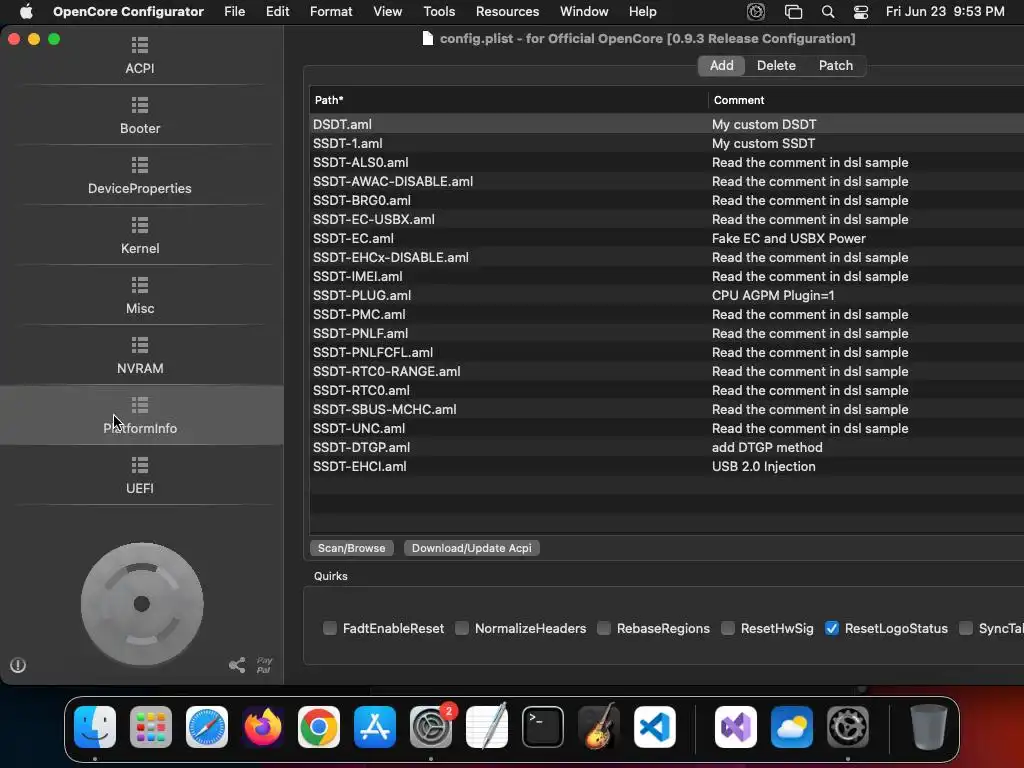Select the SSDT-AWAC-DISABLE.aml row
This screenshot has width=1024, height=768.
667,181
